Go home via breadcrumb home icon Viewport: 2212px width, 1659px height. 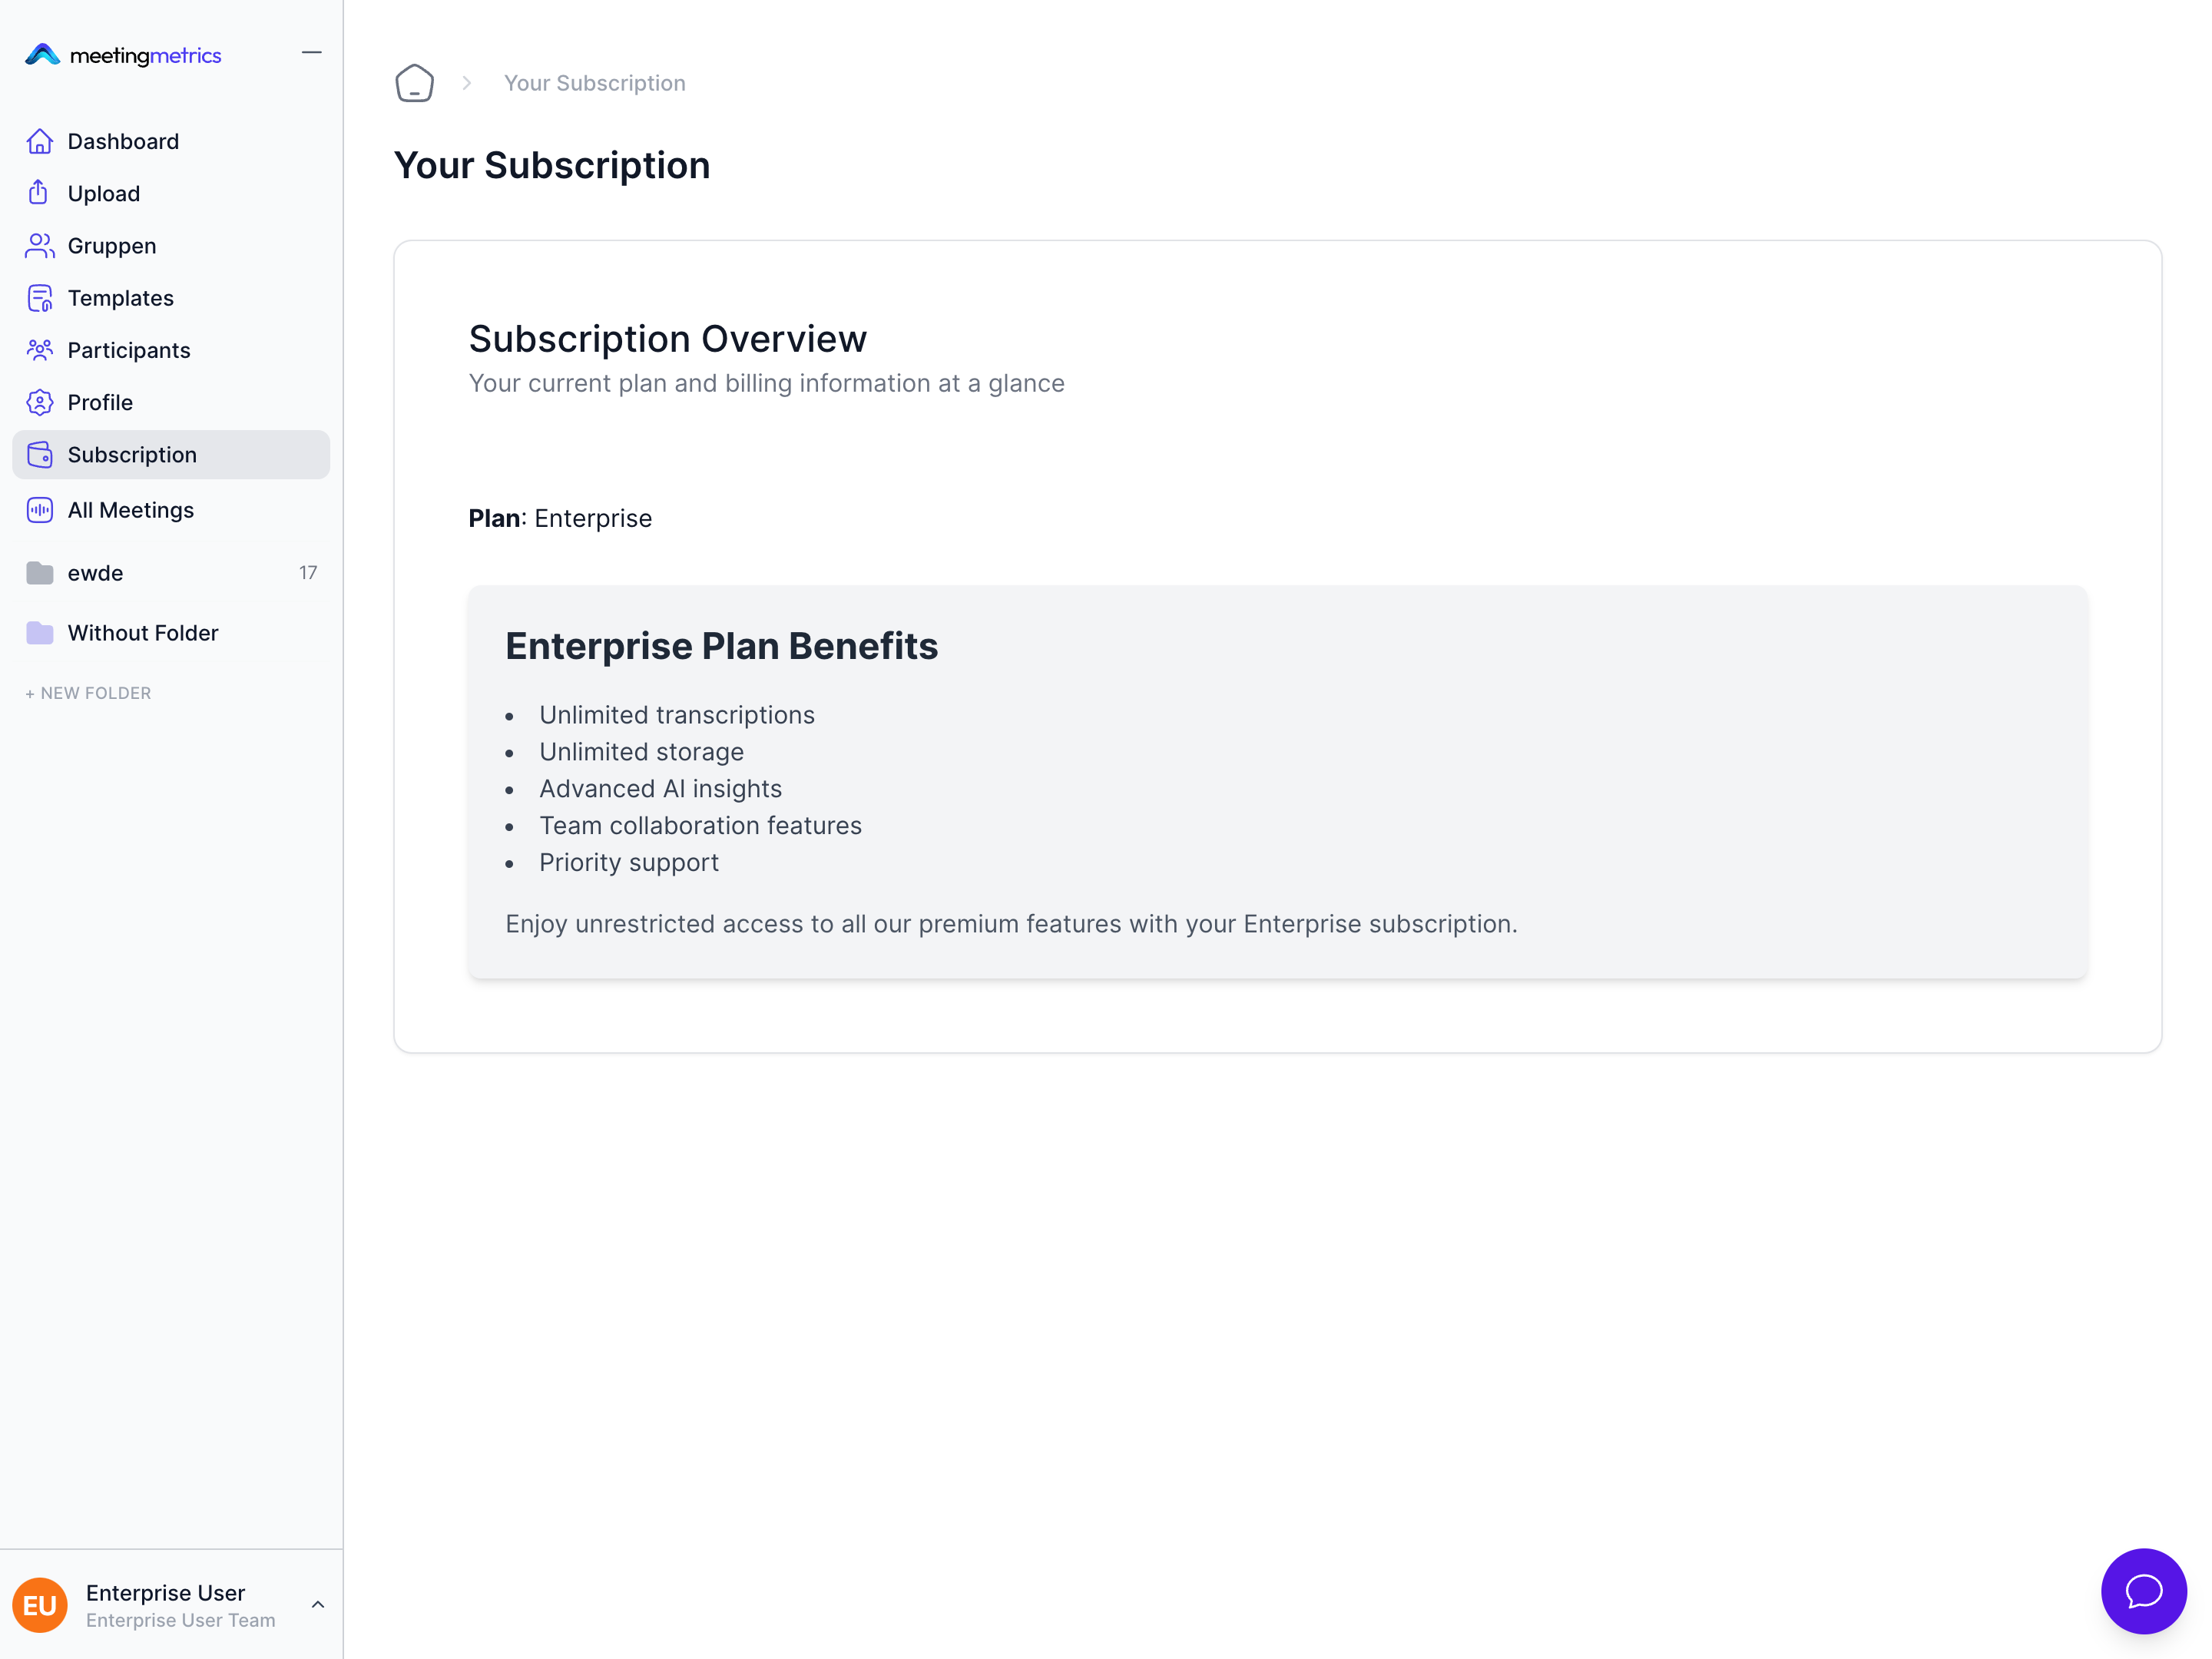tap(414, 83)
